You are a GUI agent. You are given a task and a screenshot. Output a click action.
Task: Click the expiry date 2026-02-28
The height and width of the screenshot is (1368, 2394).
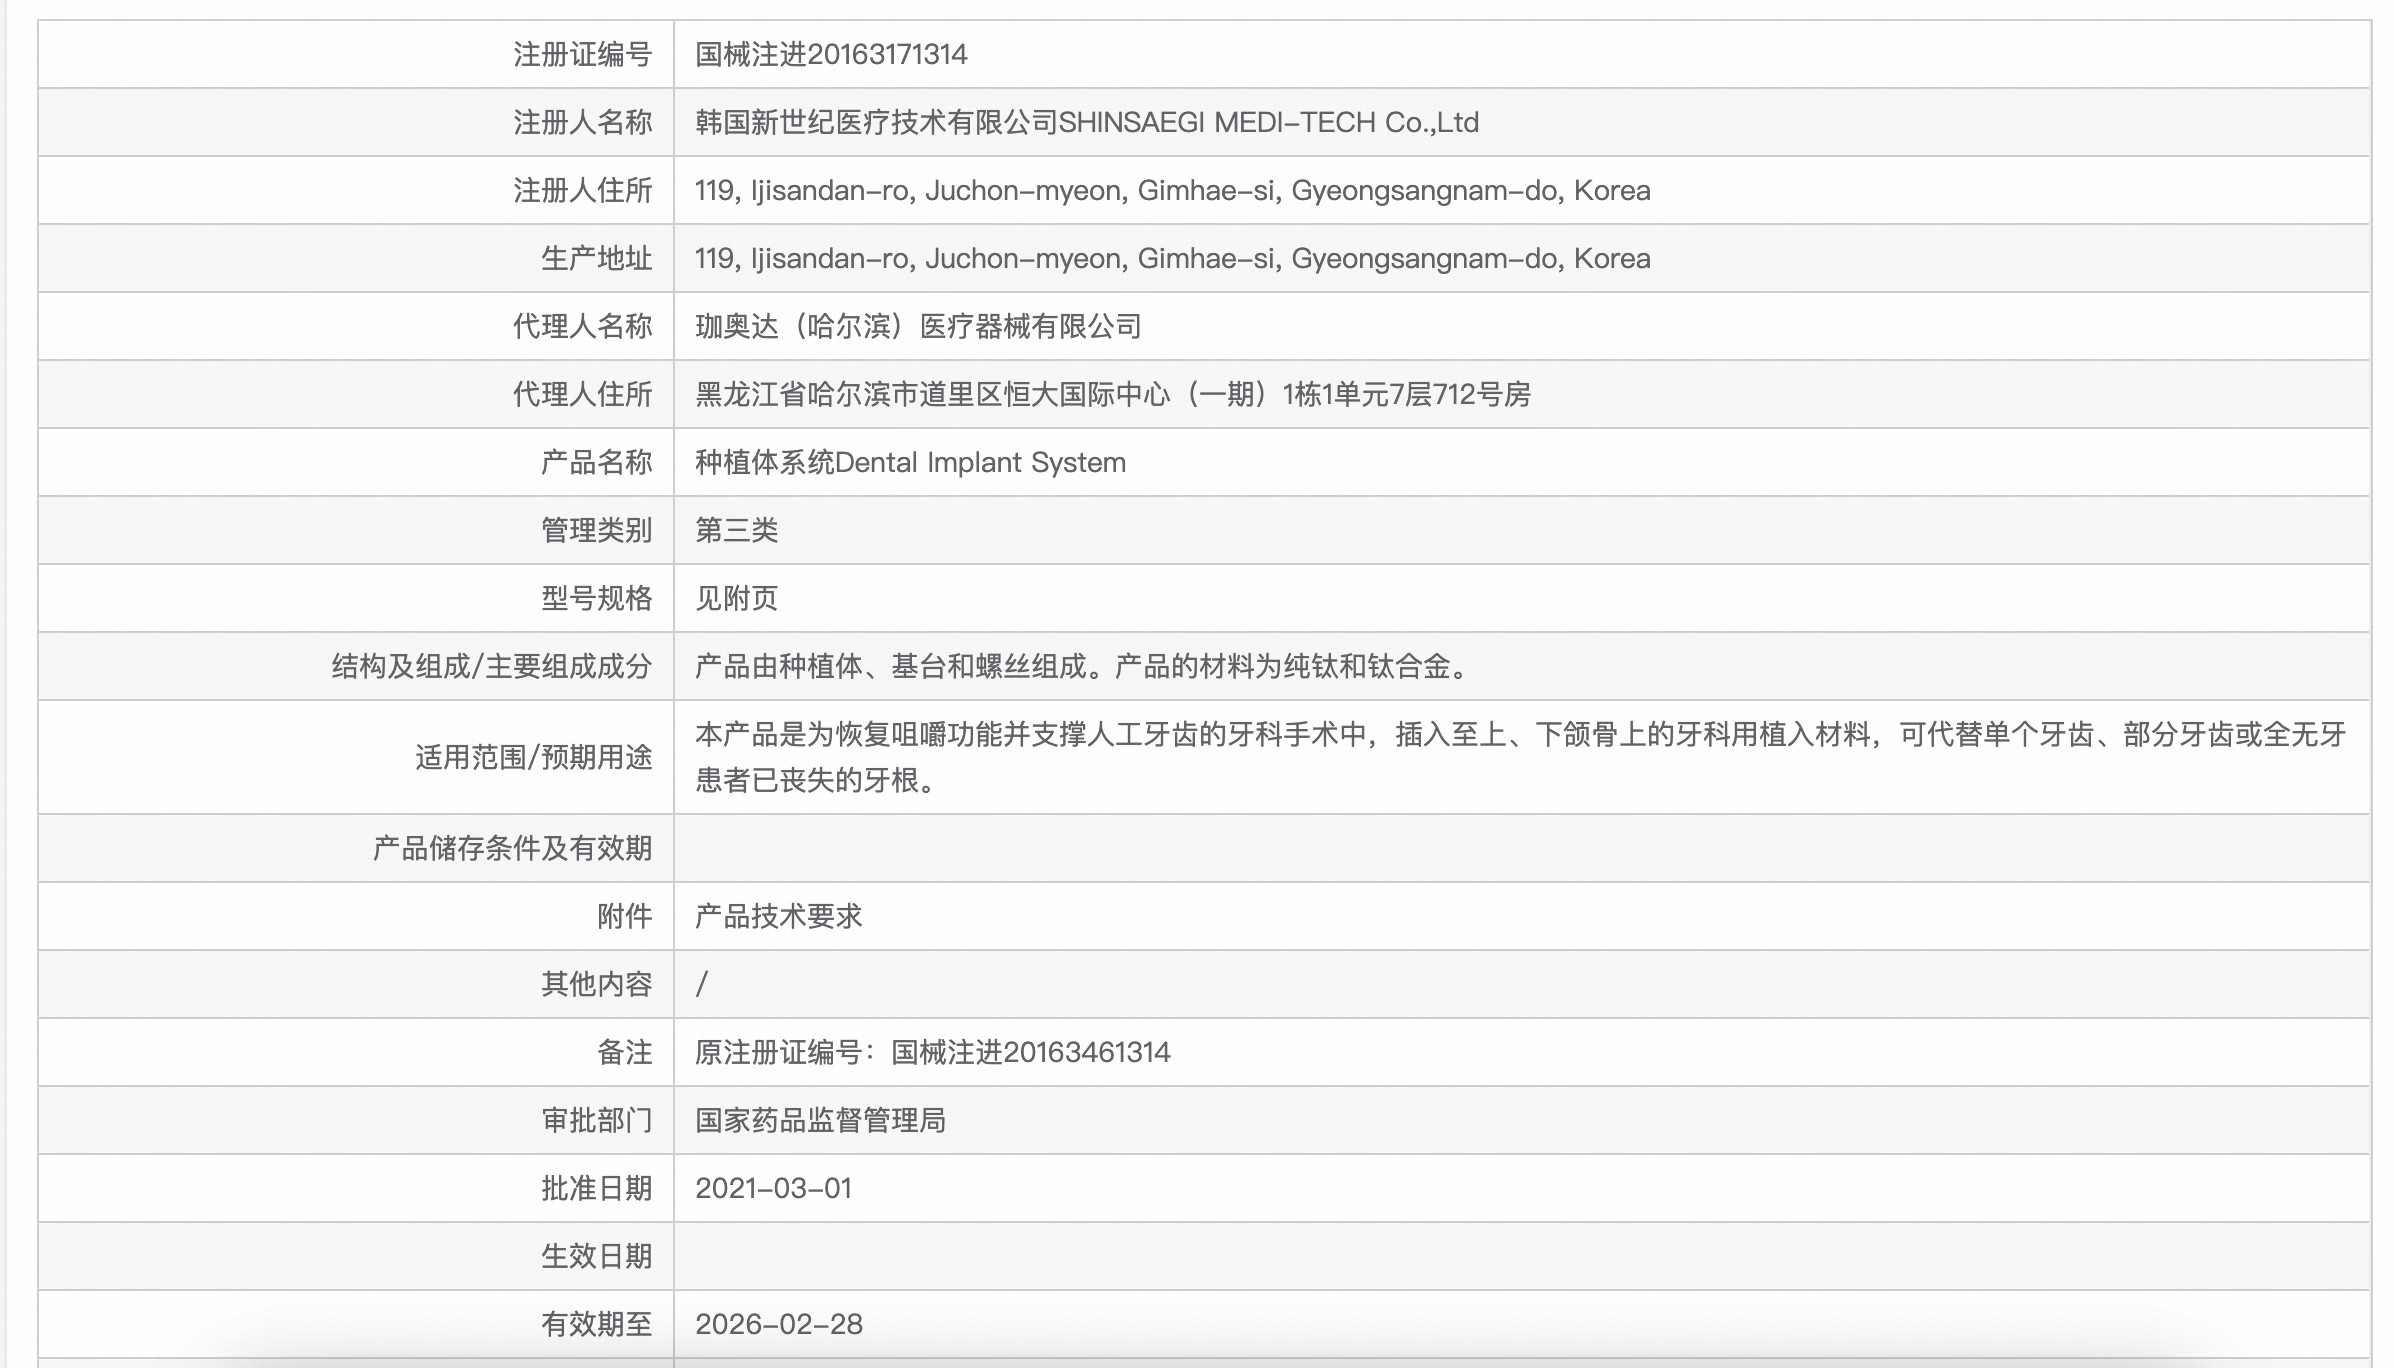click(x=778, y=1324)
